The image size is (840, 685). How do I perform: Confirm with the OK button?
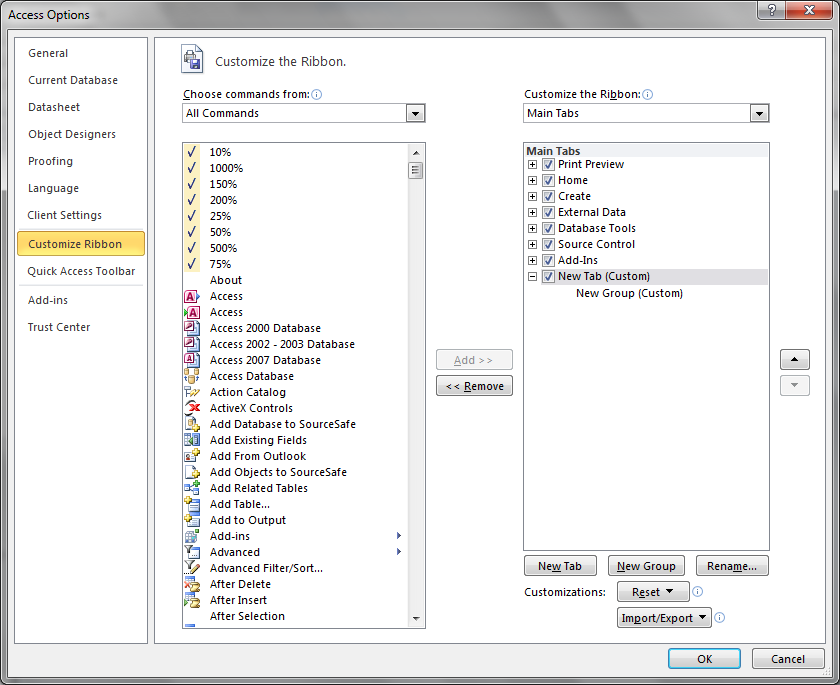704,659
